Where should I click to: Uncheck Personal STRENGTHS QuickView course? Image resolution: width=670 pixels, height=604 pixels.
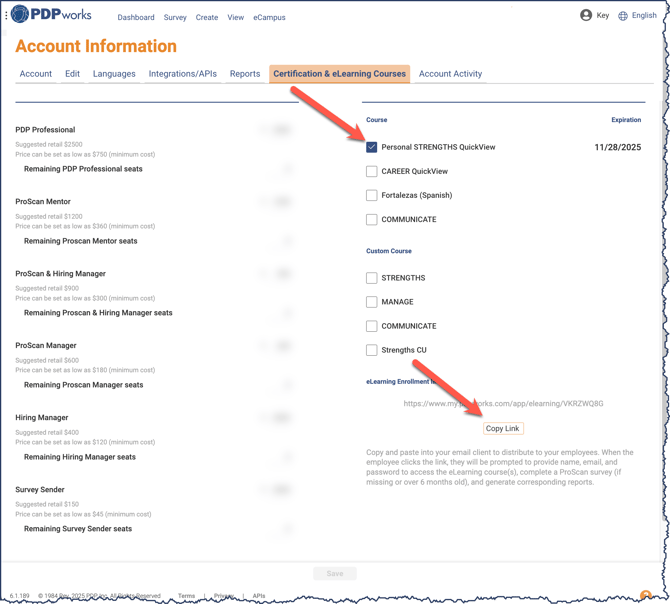[371, 147]
